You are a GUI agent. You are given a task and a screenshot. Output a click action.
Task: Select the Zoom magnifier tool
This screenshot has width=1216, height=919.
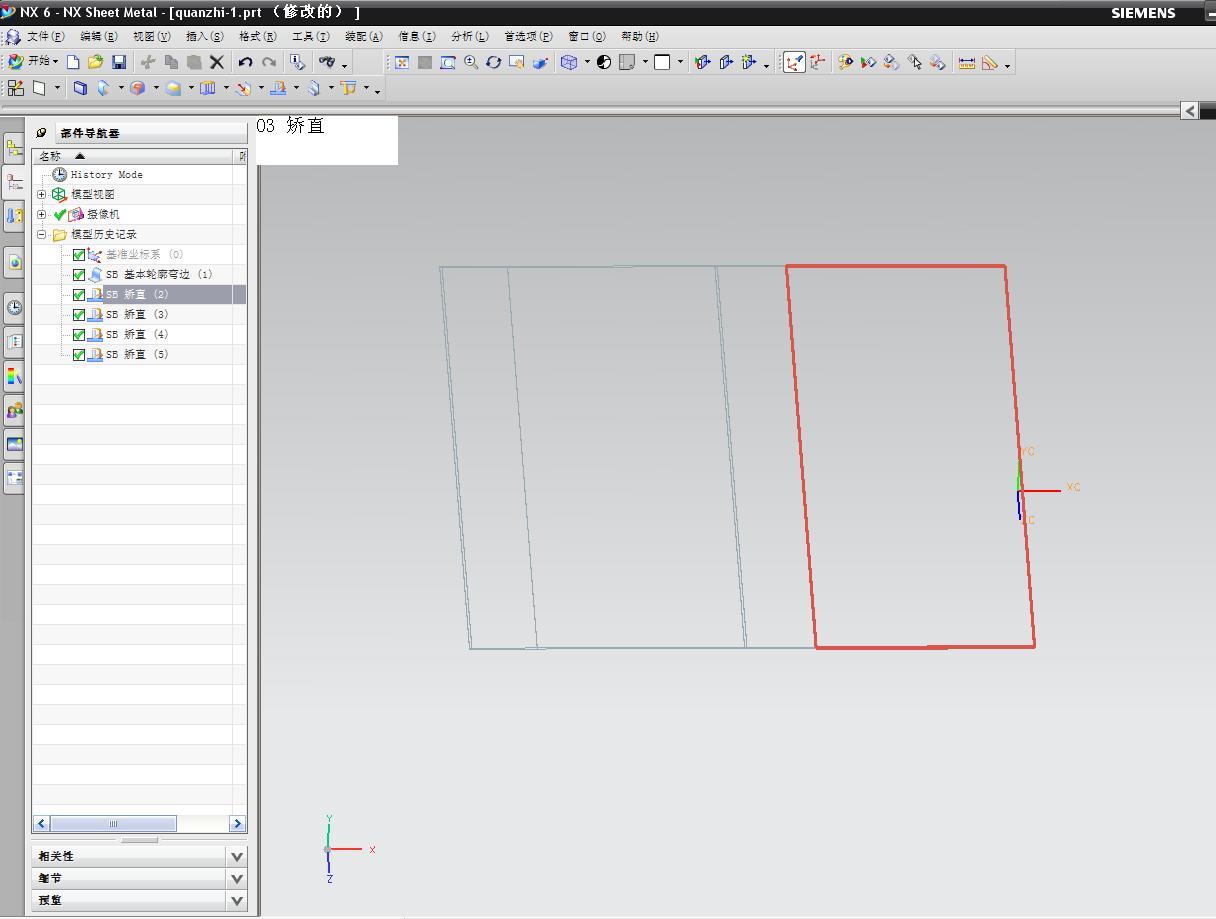coord(471,62)
